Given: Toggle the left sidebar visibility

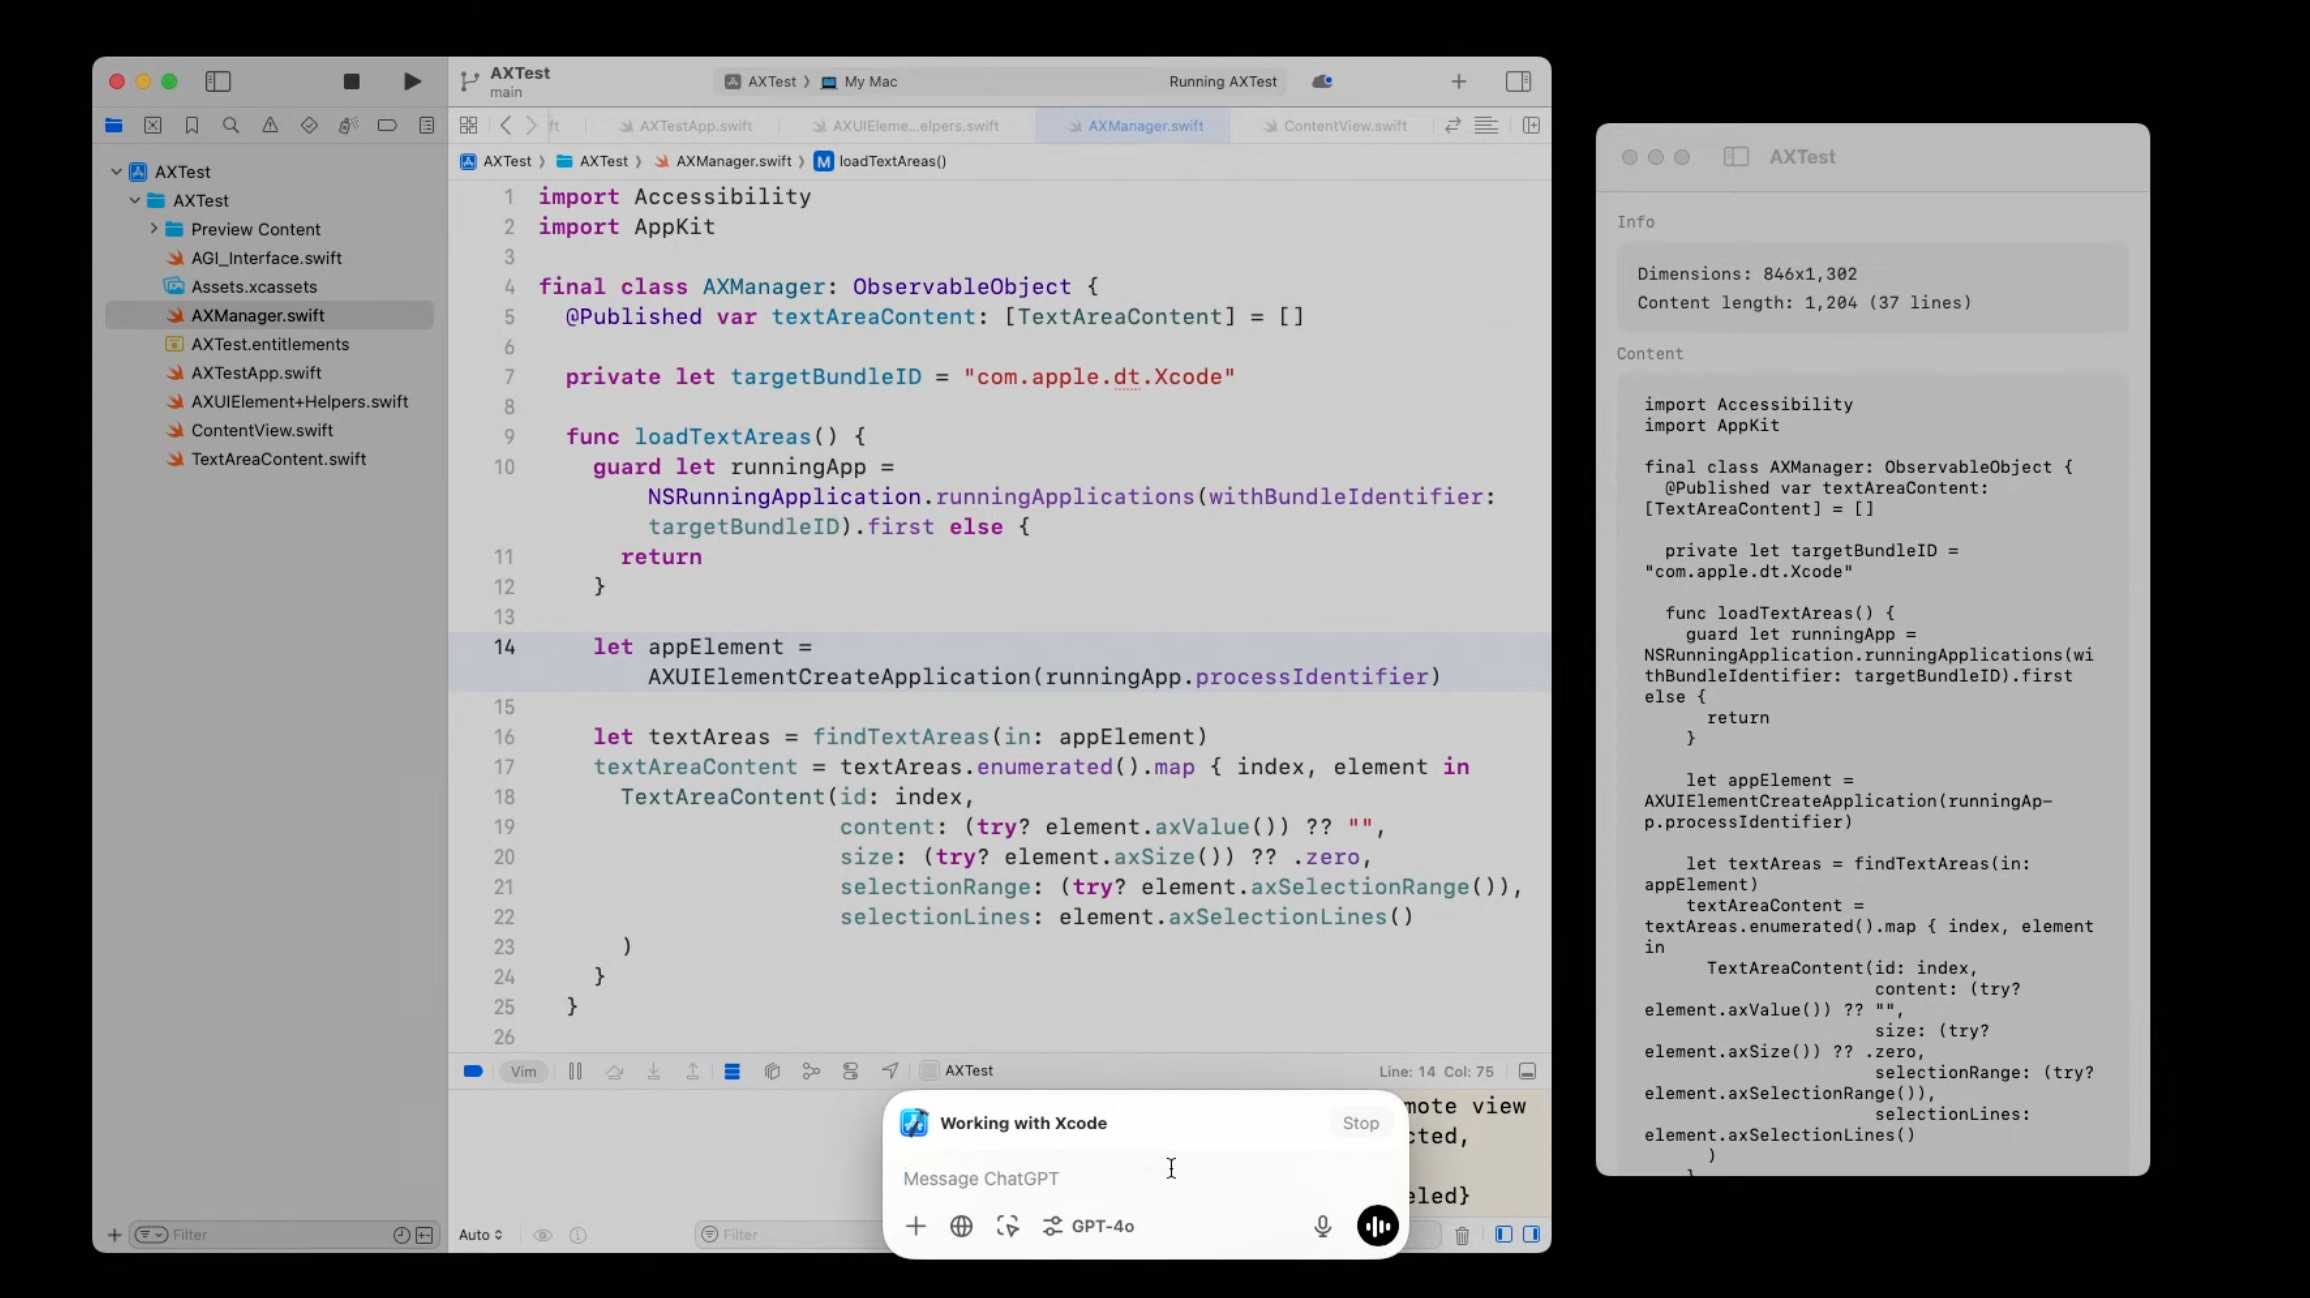Looking at the screenshot, I should (217, 81).
